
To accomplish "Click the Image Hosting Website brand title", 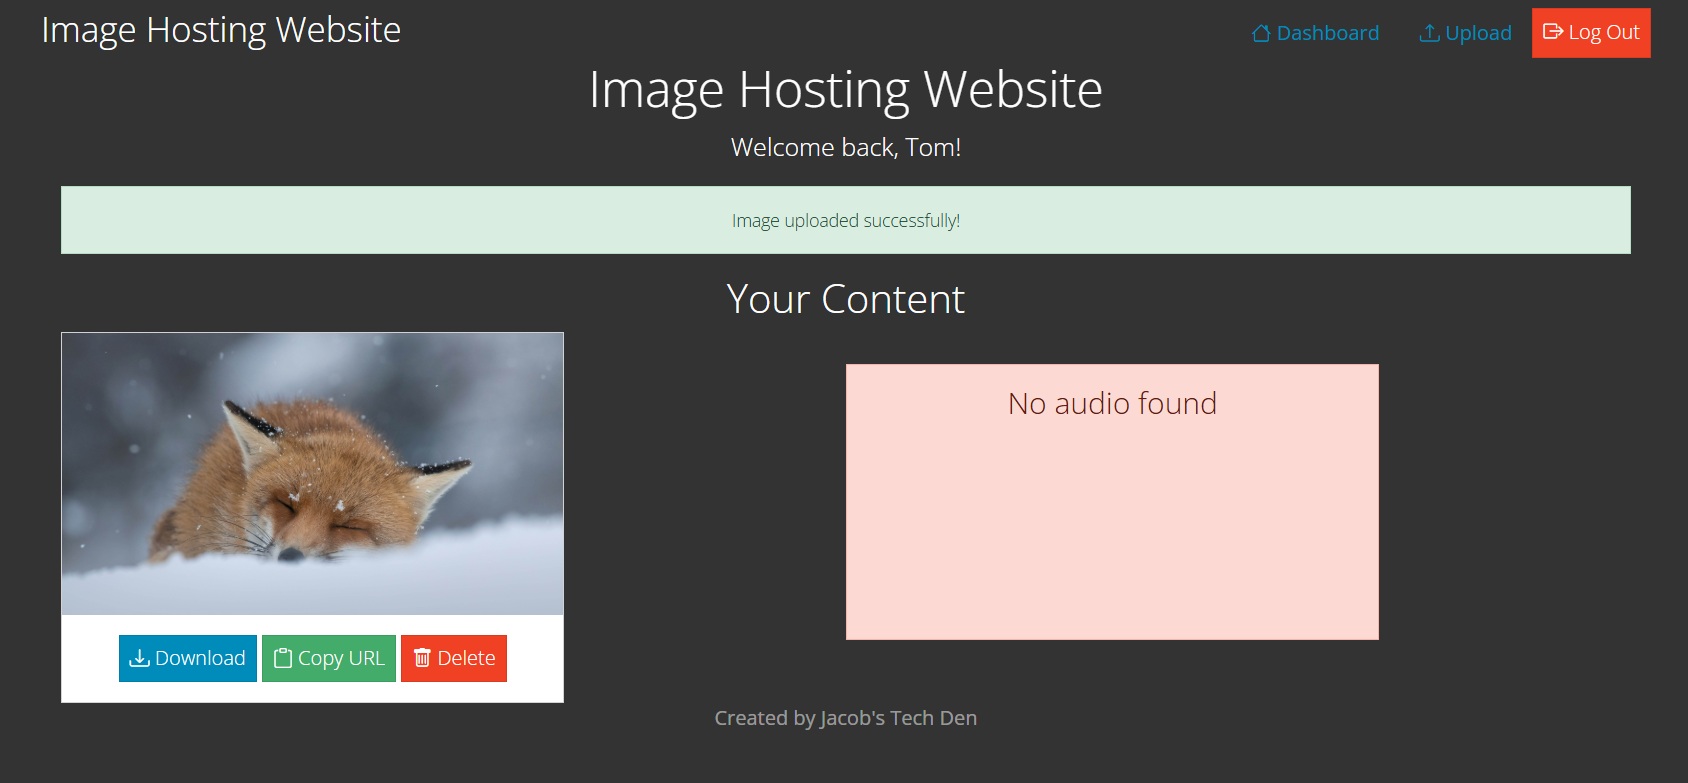I will click(x=221, y=30).
